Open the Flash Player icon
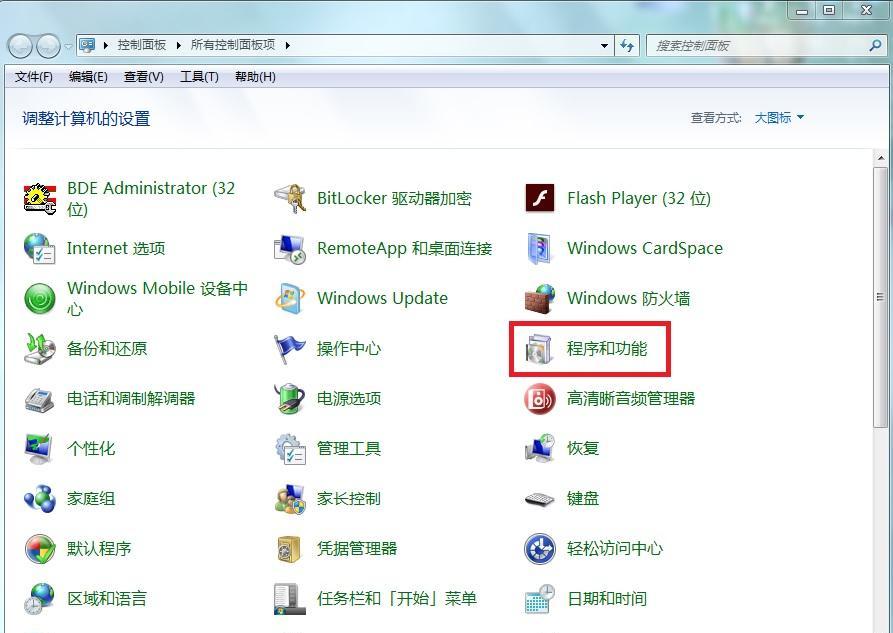This screenshot has width=893, height=633. [x=539, y=198]
